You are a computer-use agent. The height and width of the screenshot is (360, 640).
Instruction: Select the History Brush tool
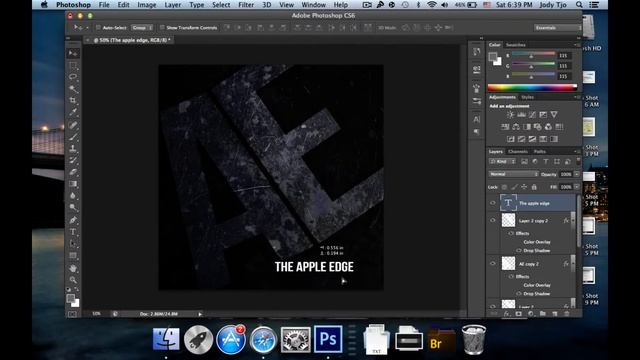pos(73,160)
